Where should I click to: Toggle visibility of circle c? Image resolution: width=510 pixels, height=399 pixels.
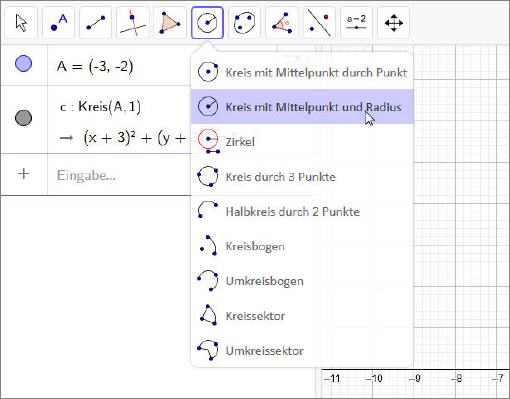click(24, 118)
